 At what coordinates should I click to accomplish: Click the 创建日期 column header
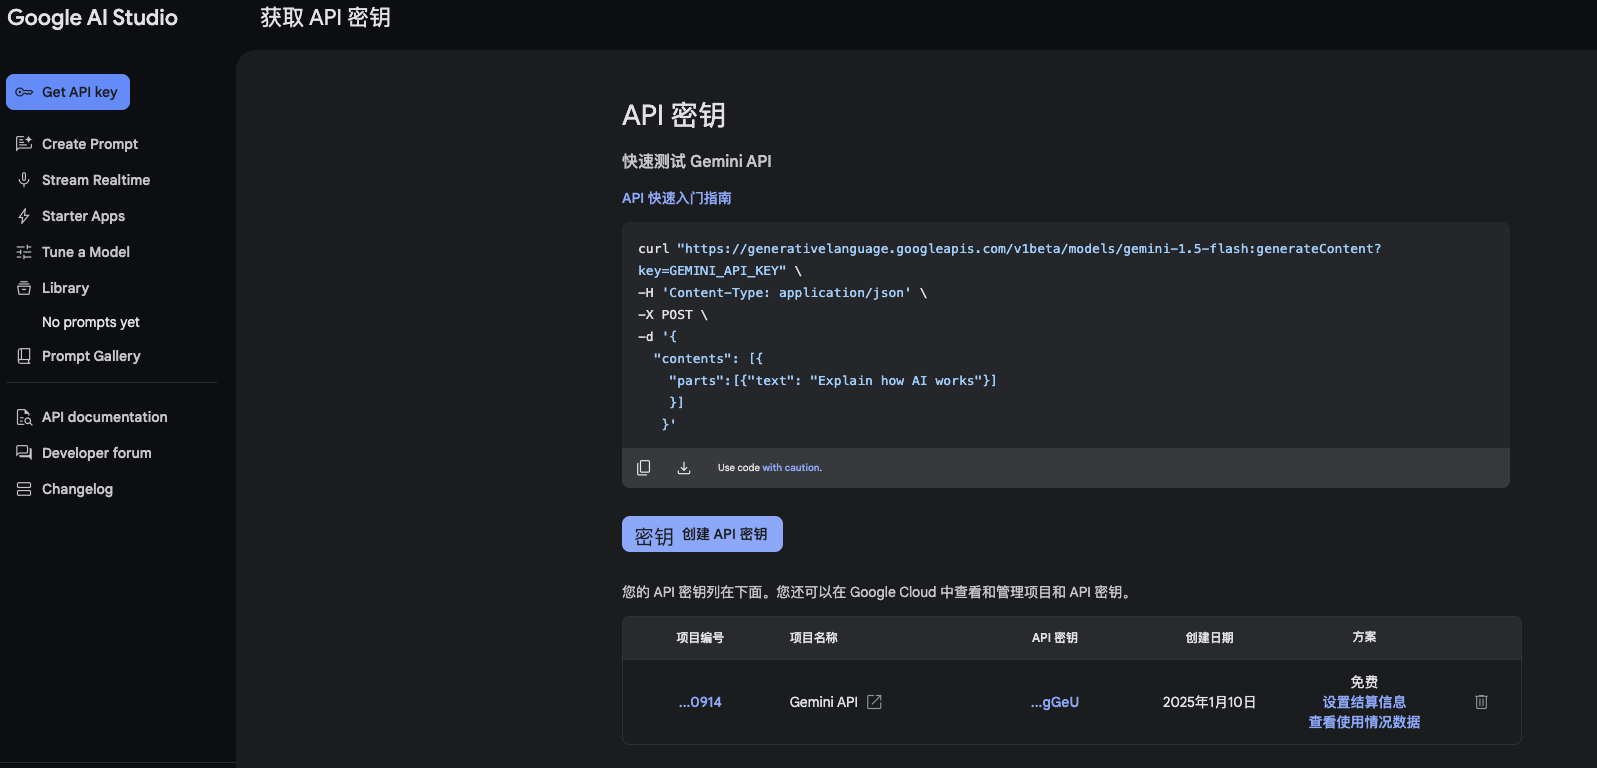tap(1210, 638)
